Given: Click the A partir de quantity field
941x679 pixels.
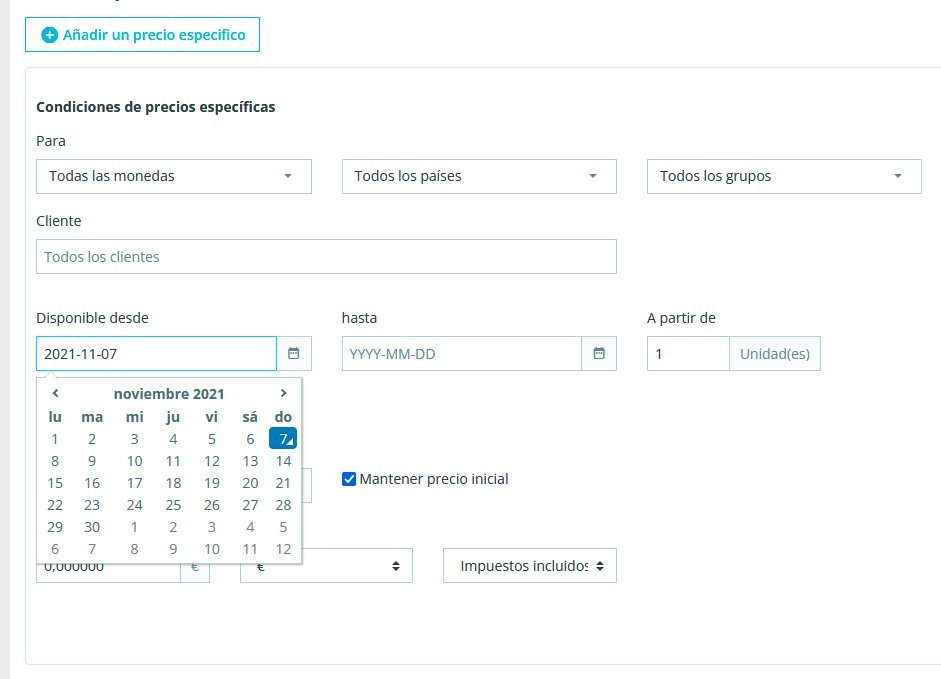Looking at the screenshot, I should point(688,354).
